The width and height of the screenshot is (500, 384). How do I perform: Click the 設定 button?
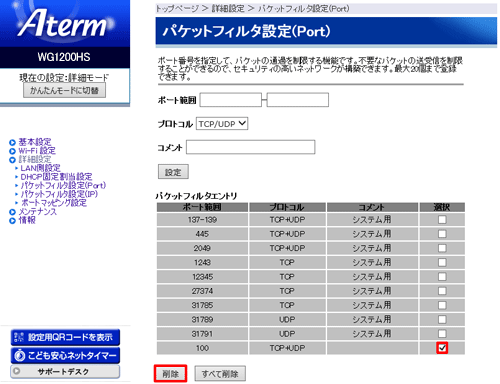tap(173, 172)
